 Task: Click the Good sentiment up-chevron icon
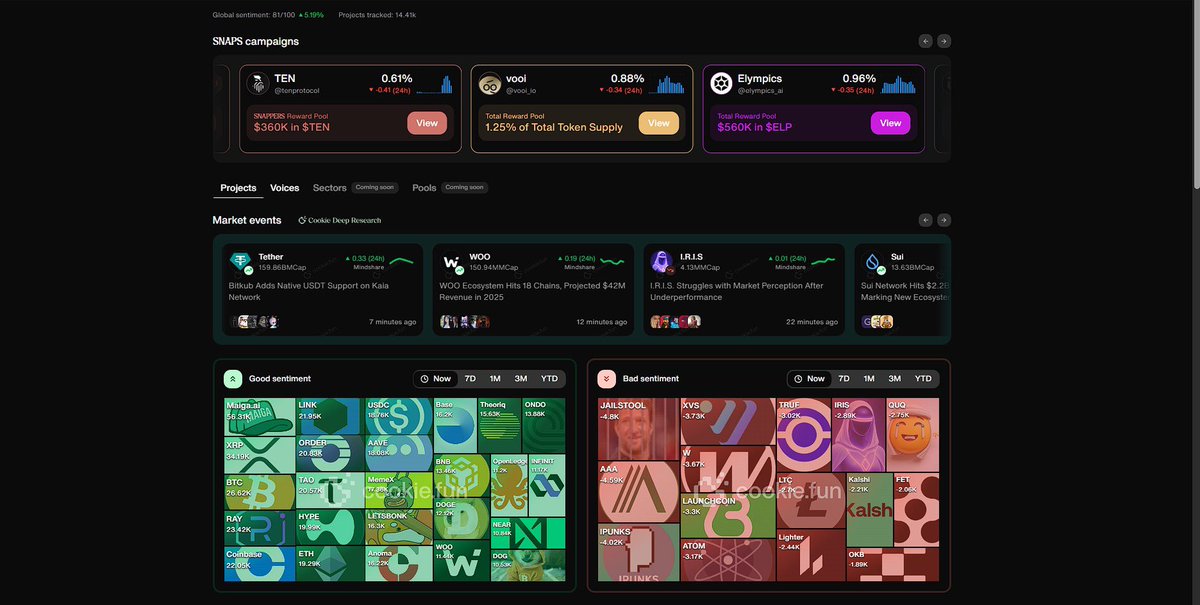pyautogui.click(x=233, y=379)
